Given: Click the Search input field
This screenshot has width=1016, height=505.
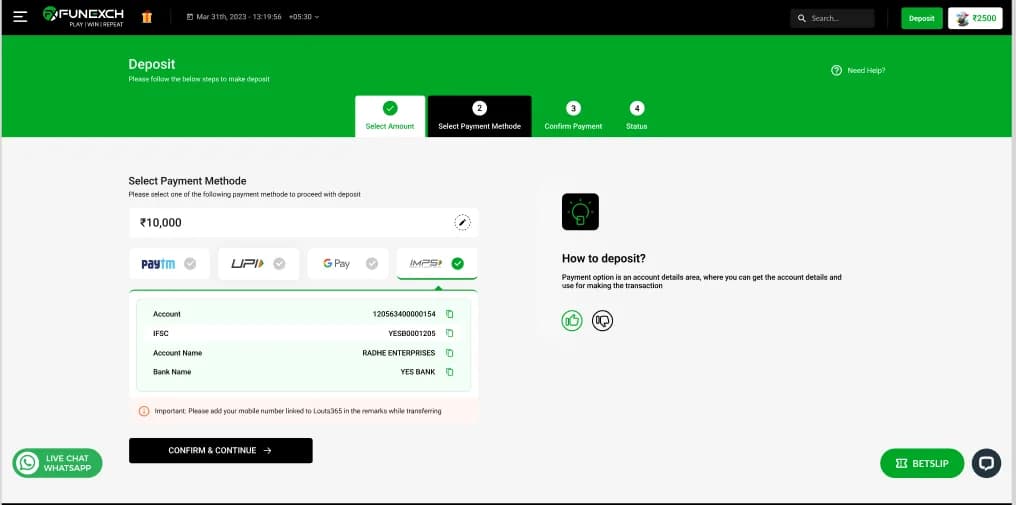Looking at the screenshot, I should 832,18.
